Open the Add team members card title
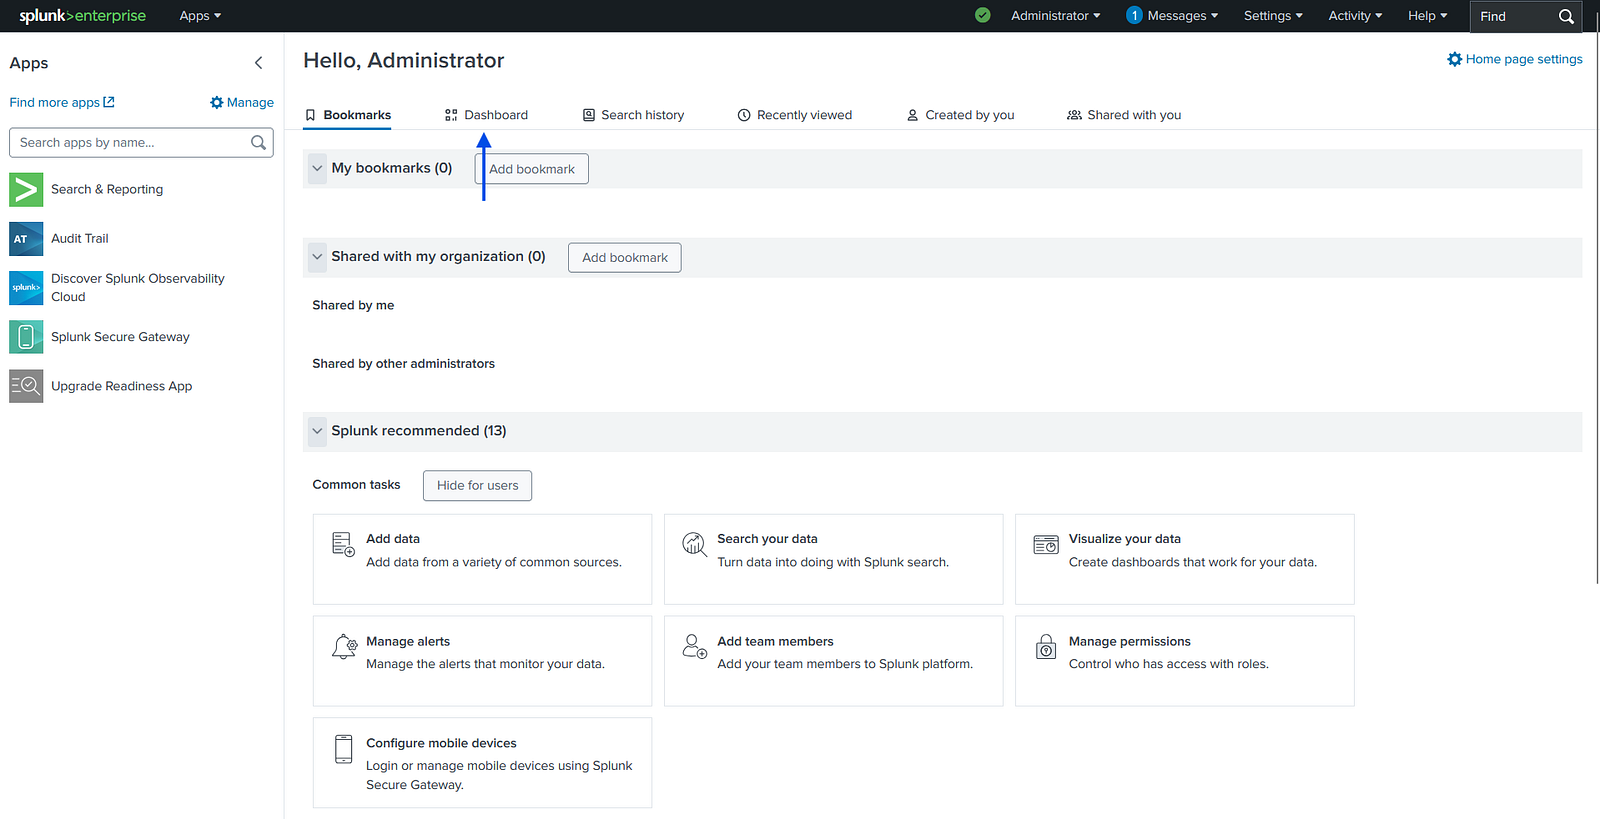Viewport: 1600px width, 819px height. click(x=775, y=642)
